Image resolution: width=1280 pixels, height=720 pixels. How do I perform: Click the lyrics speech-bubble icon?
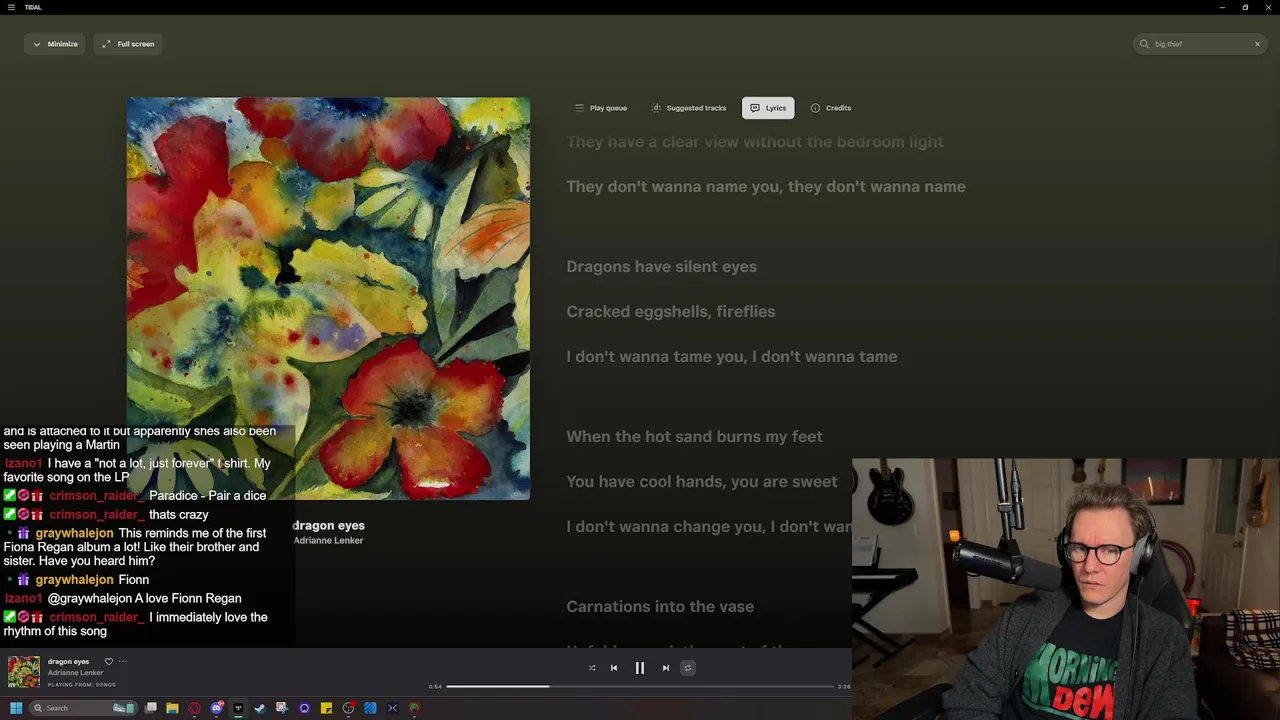pyautogui.click(x=755, y=108)
